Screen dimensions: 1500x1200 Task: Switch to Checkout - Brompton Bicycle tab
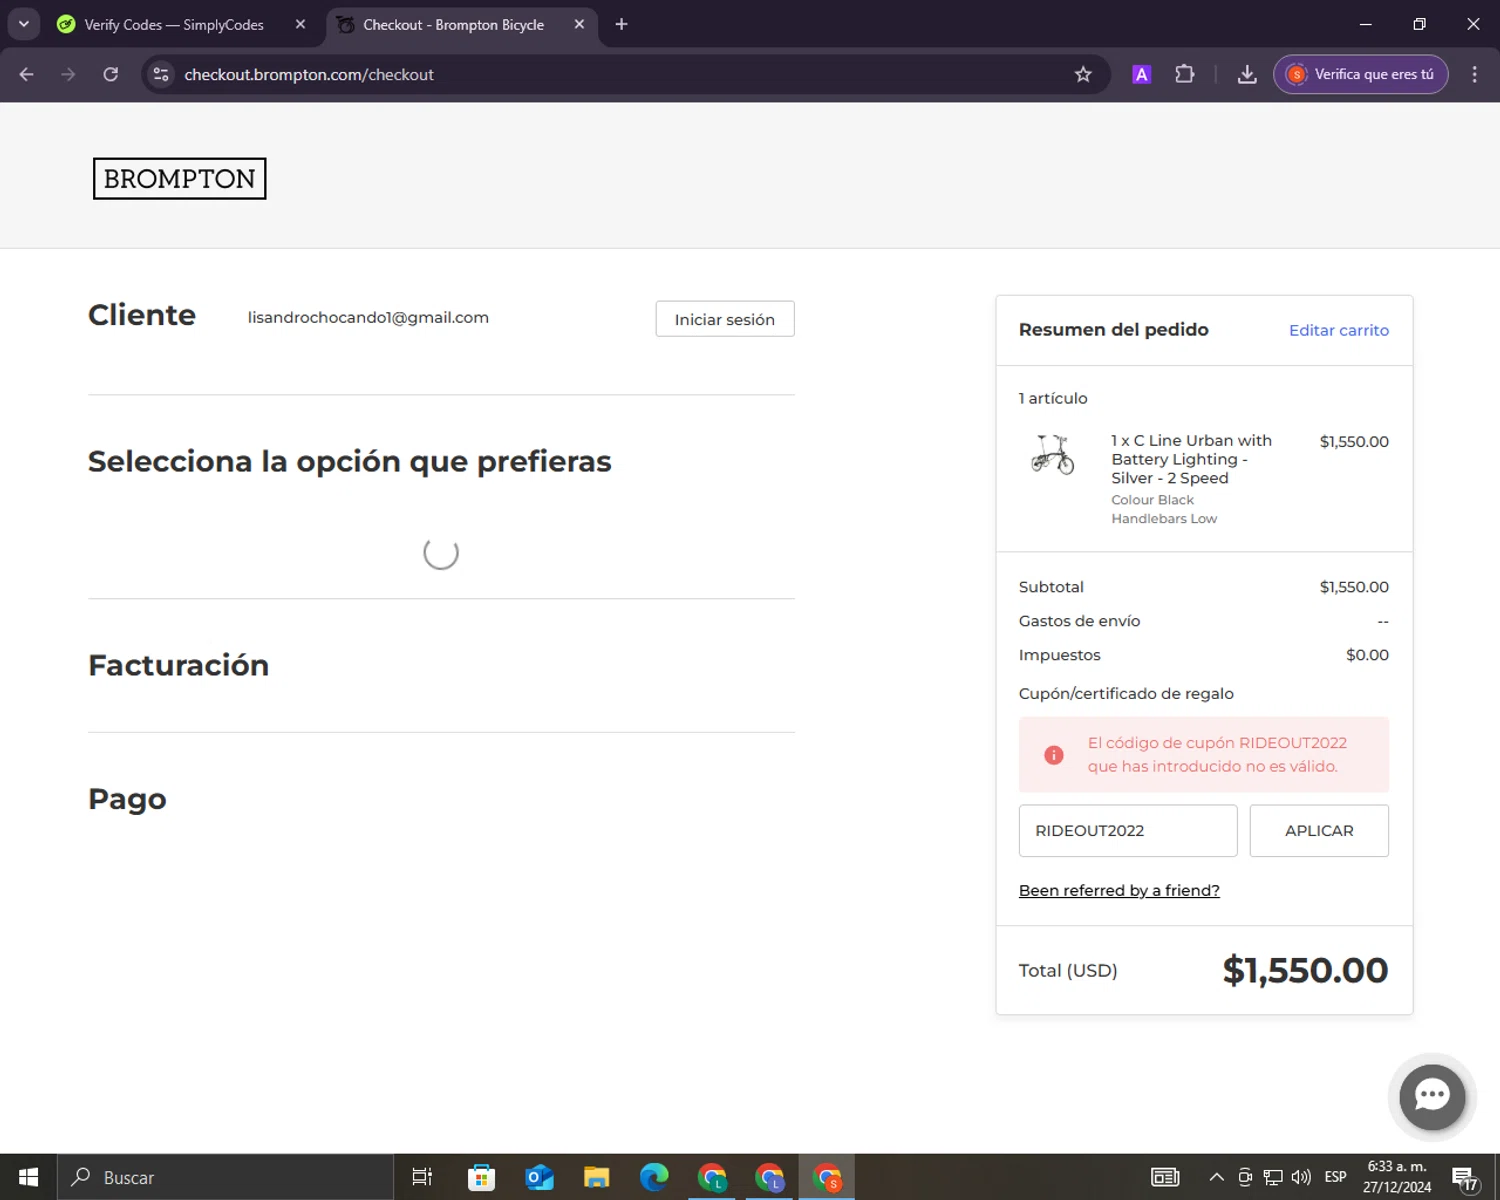[x=454, y=24]
